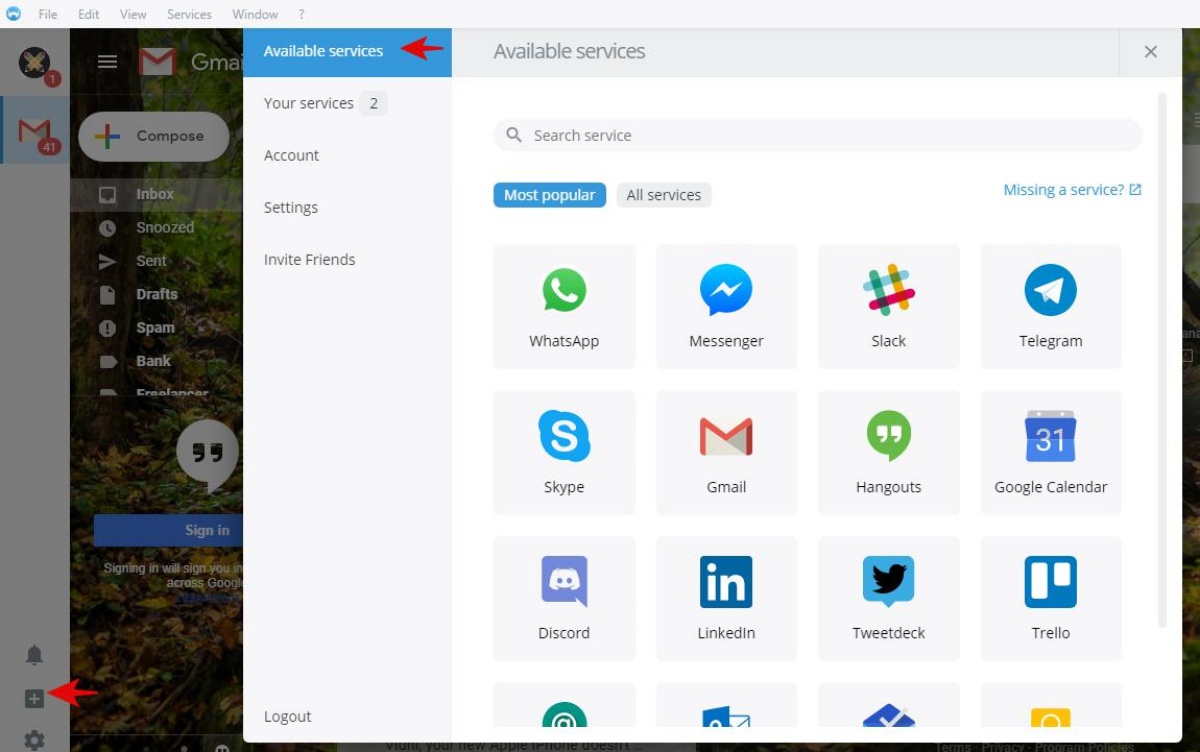Add the Trello service
The width and height of the screenshot is (1200, 752).
point(1050,599)
